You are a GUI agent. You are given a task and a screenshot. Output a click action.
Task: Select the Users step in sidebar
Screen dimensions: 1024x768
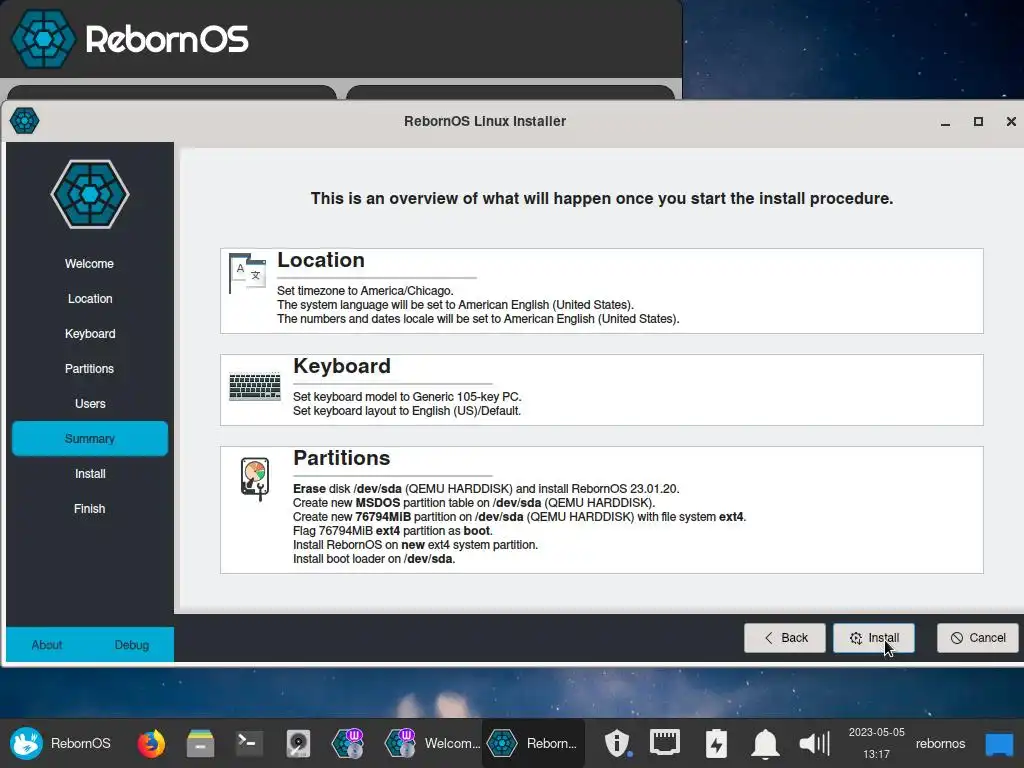coord(89,404)
